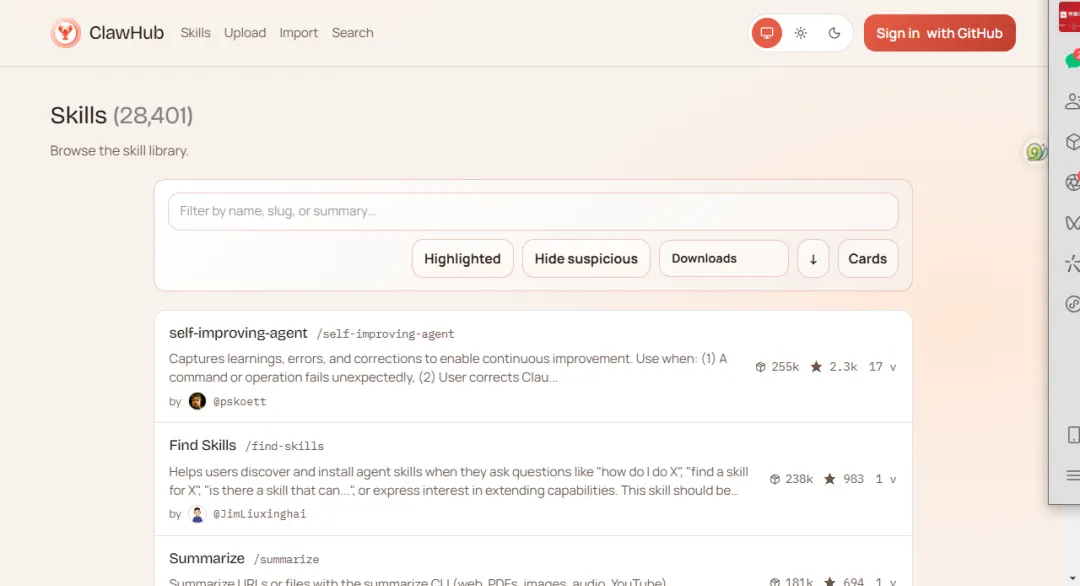Click the red avatar at sidebar top
Image resolution: width=1080 pixels, height=586 pixels.
coord(1069,16)
